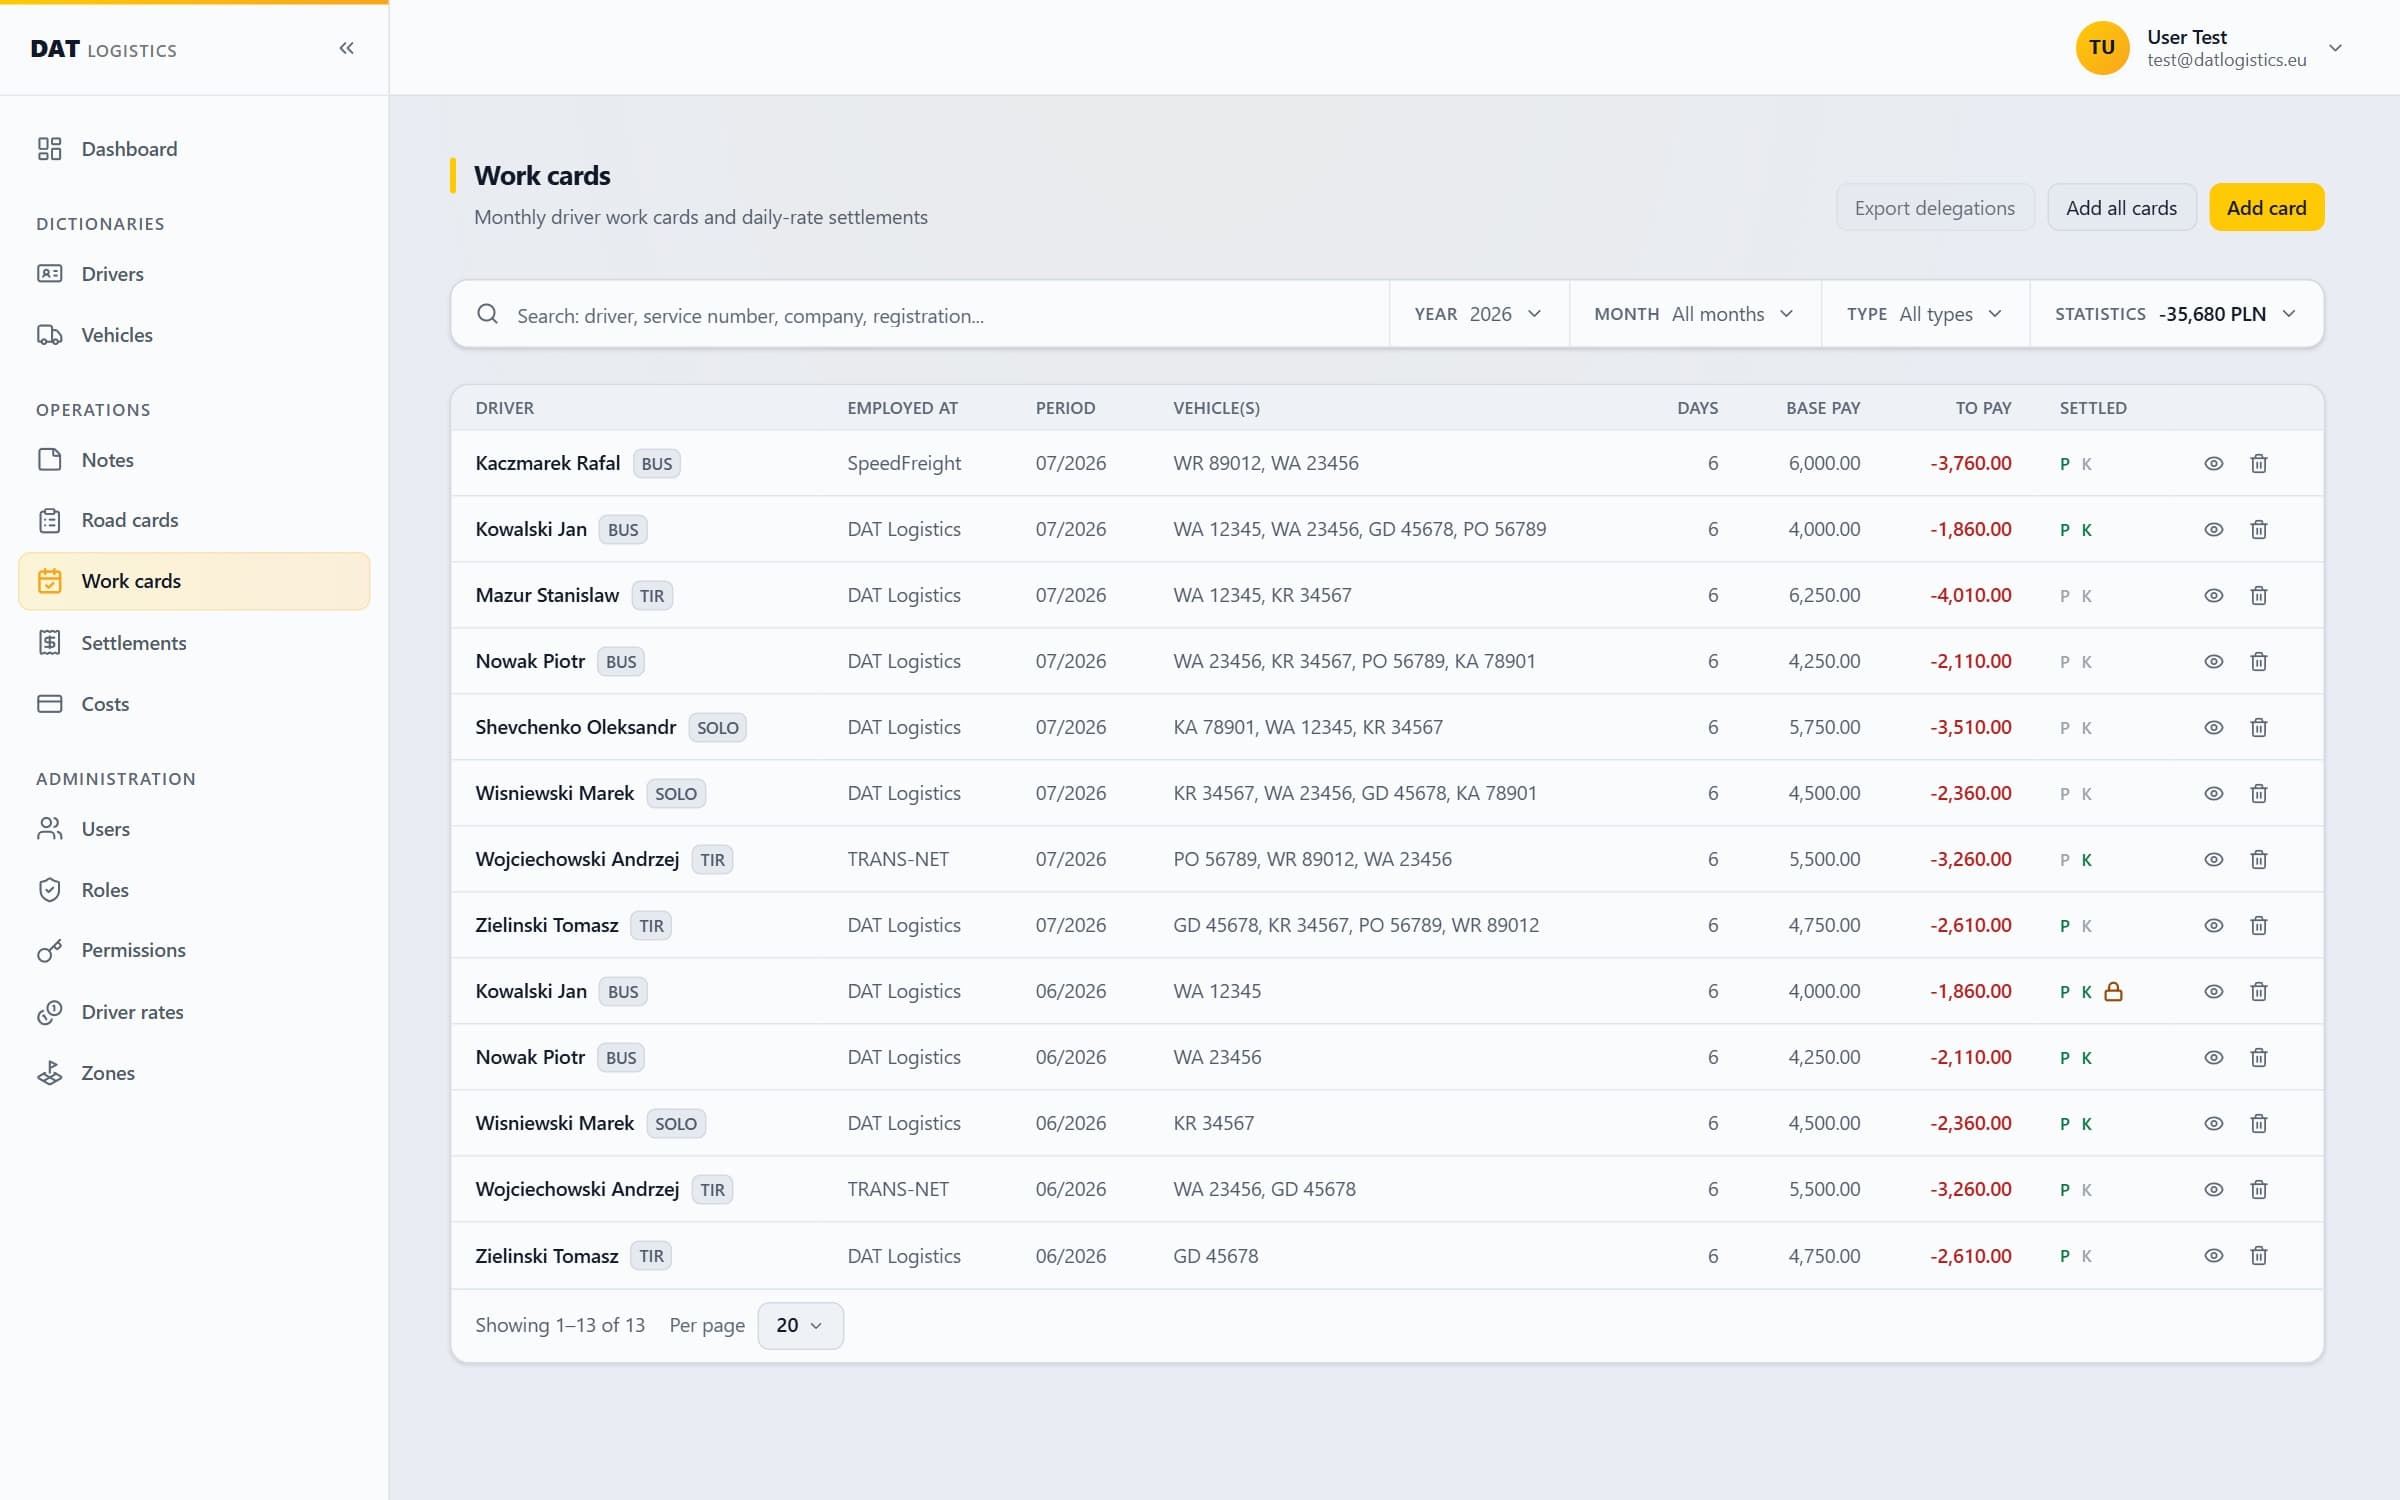2400x1500 pixels.
Task: Toggle P settled flag for Wojciechowski Andrzej 07/2026
Action: 2064,860
